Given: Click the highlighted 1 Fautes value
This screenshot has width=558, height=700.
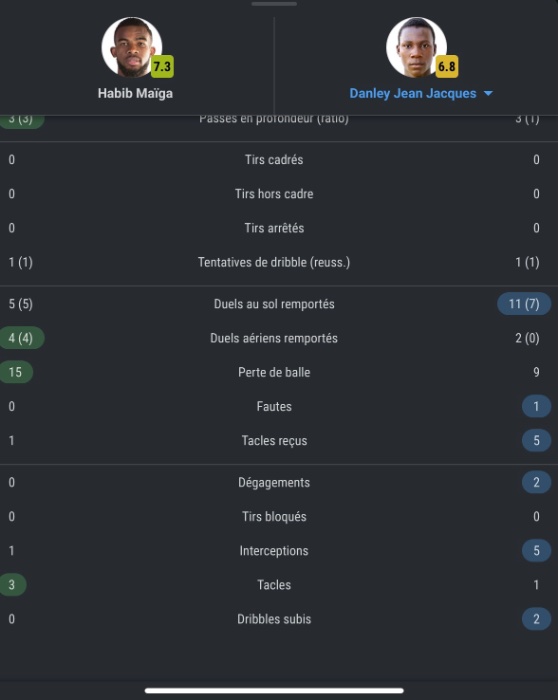Looking at the screenshot, I should click(x=537, y=406).
